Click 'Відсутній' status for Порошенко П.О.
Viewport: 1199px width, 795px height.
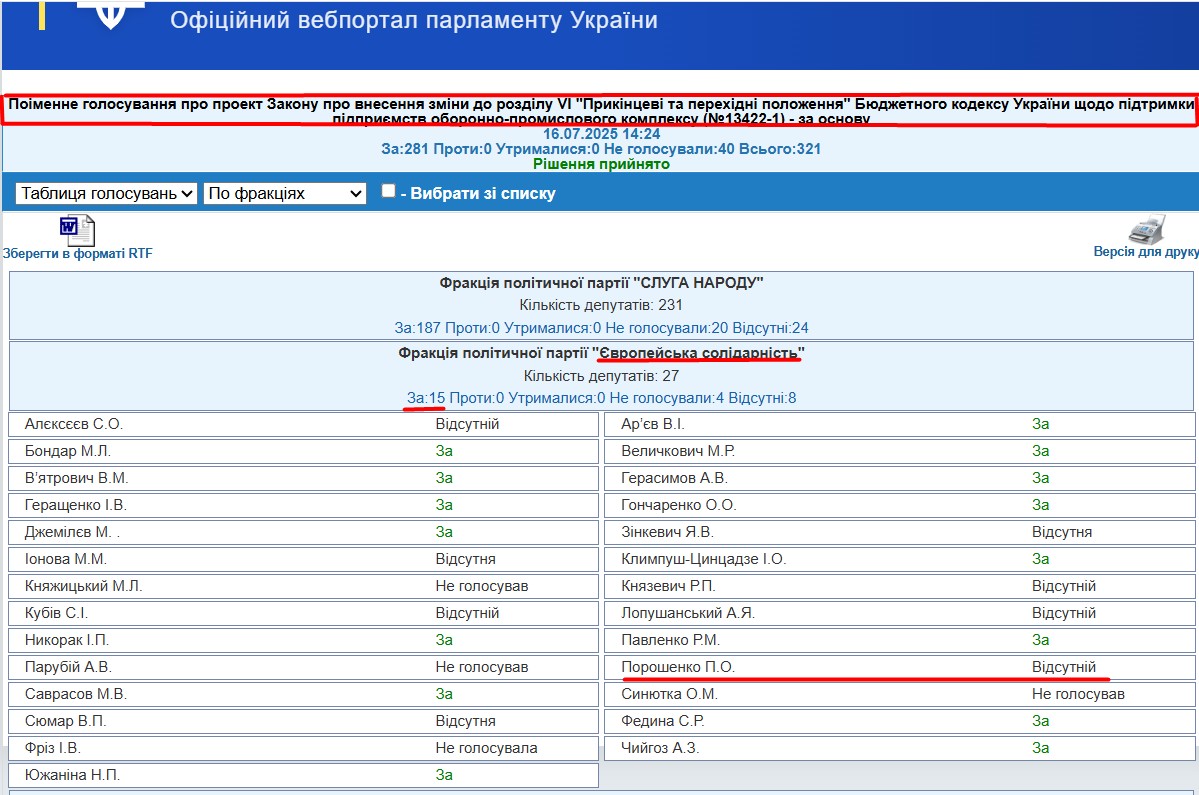[x=1064, y=667]
